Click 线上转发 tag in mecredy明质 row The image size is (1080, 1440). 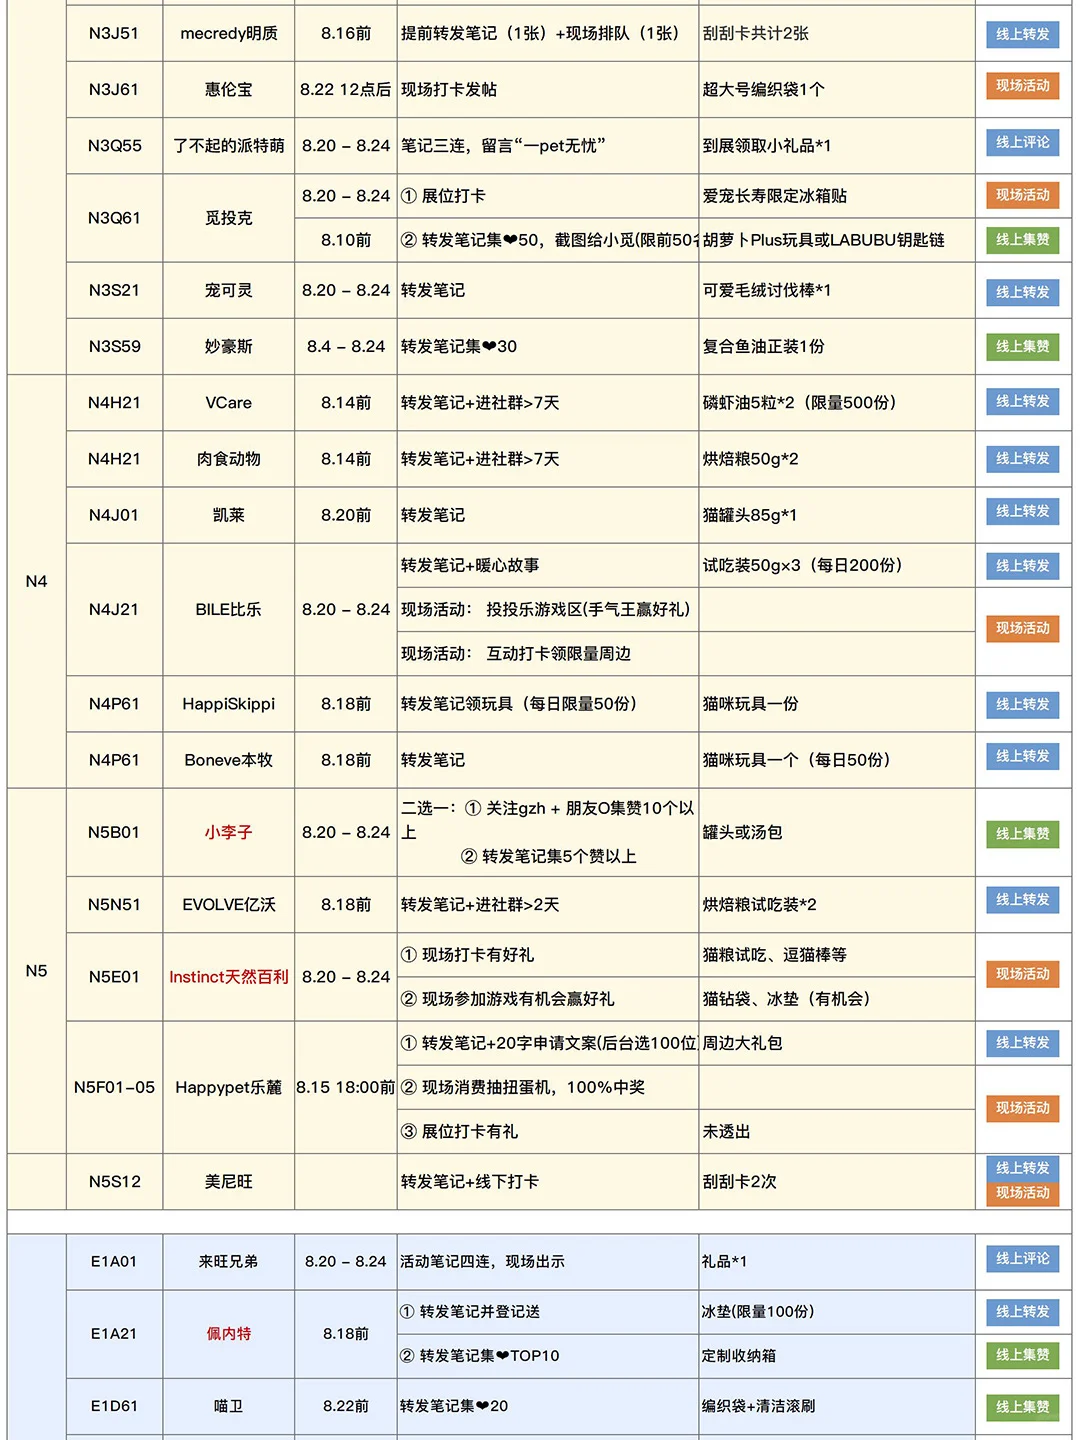[1022, 34]
